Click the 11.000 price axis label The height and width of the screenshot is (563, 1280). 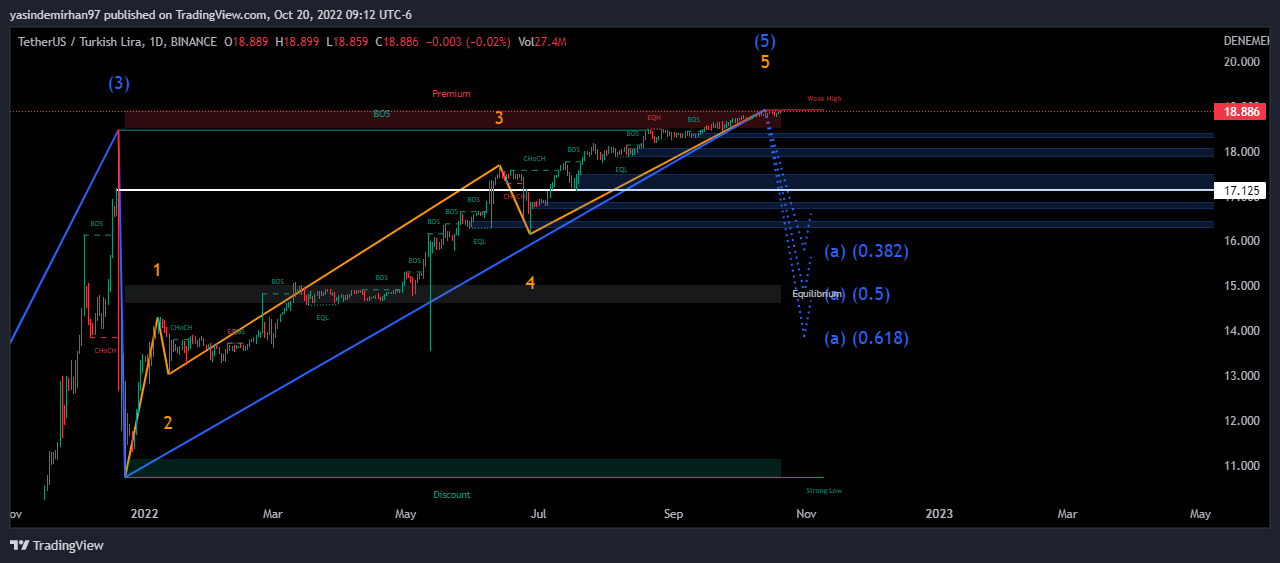point(1243,466)
